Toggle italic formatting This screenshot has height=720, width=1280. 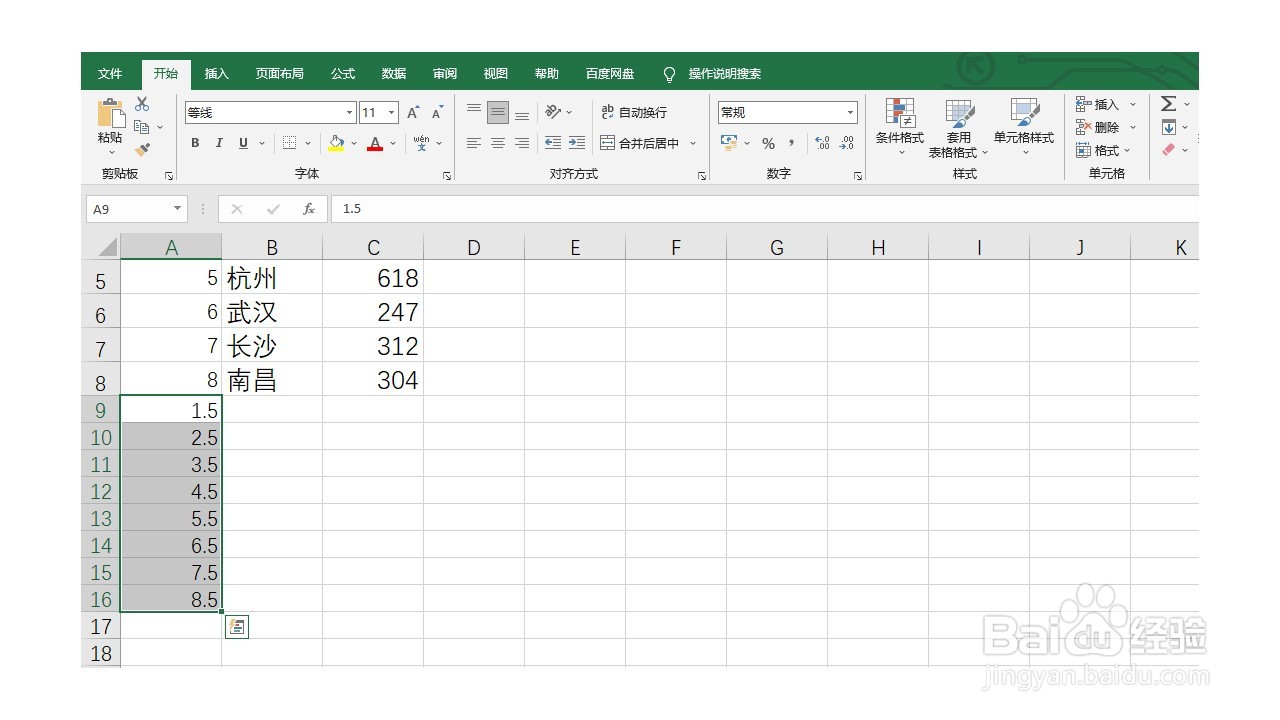tap(219, 143)
